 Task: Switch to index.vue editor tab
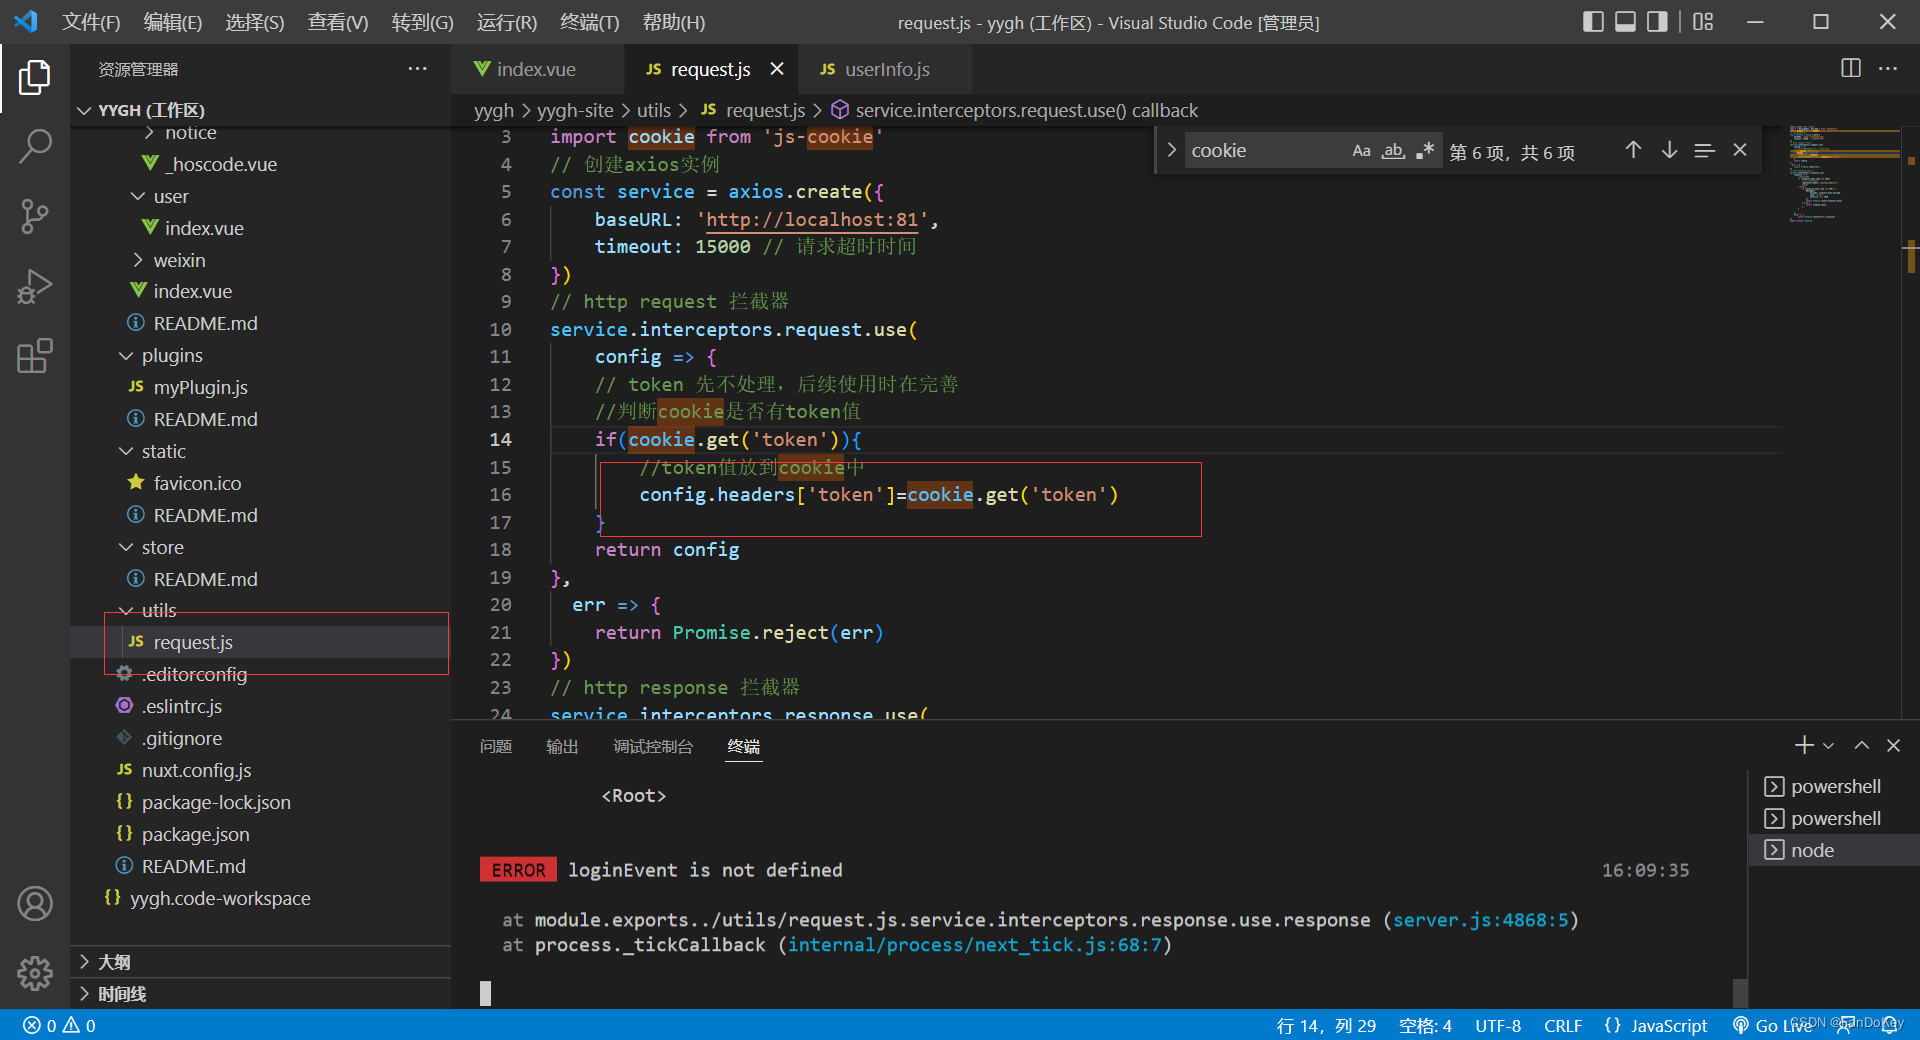537,69
